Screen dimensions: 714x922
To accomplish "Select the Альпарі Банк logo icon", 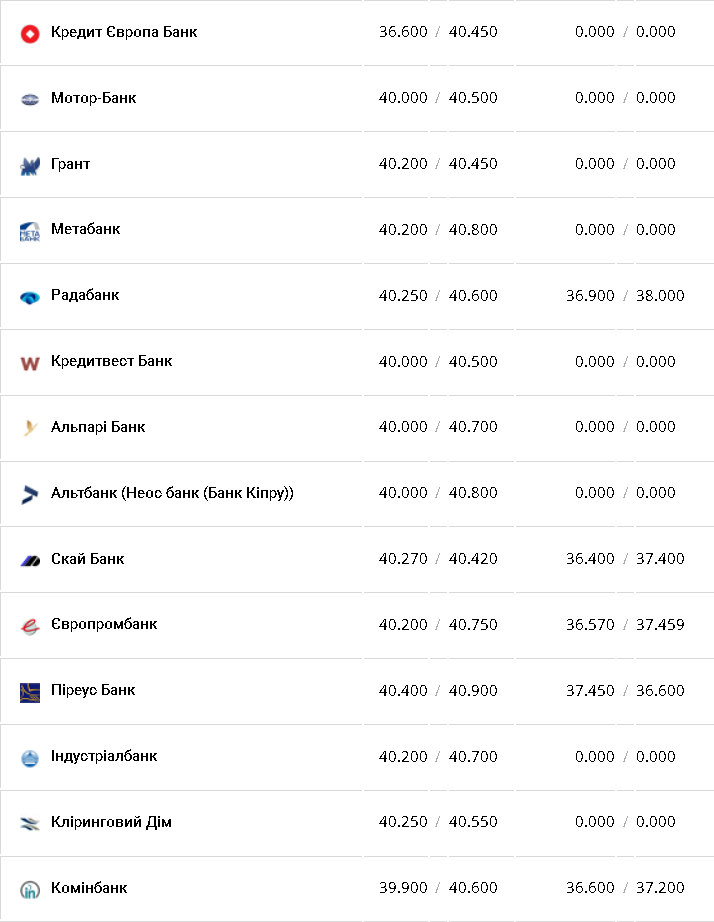I will pos(30,428).
